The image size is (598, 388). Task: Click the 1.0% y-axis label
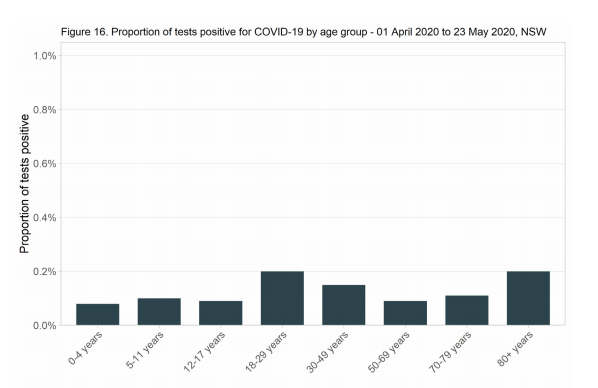click(45, 56)
